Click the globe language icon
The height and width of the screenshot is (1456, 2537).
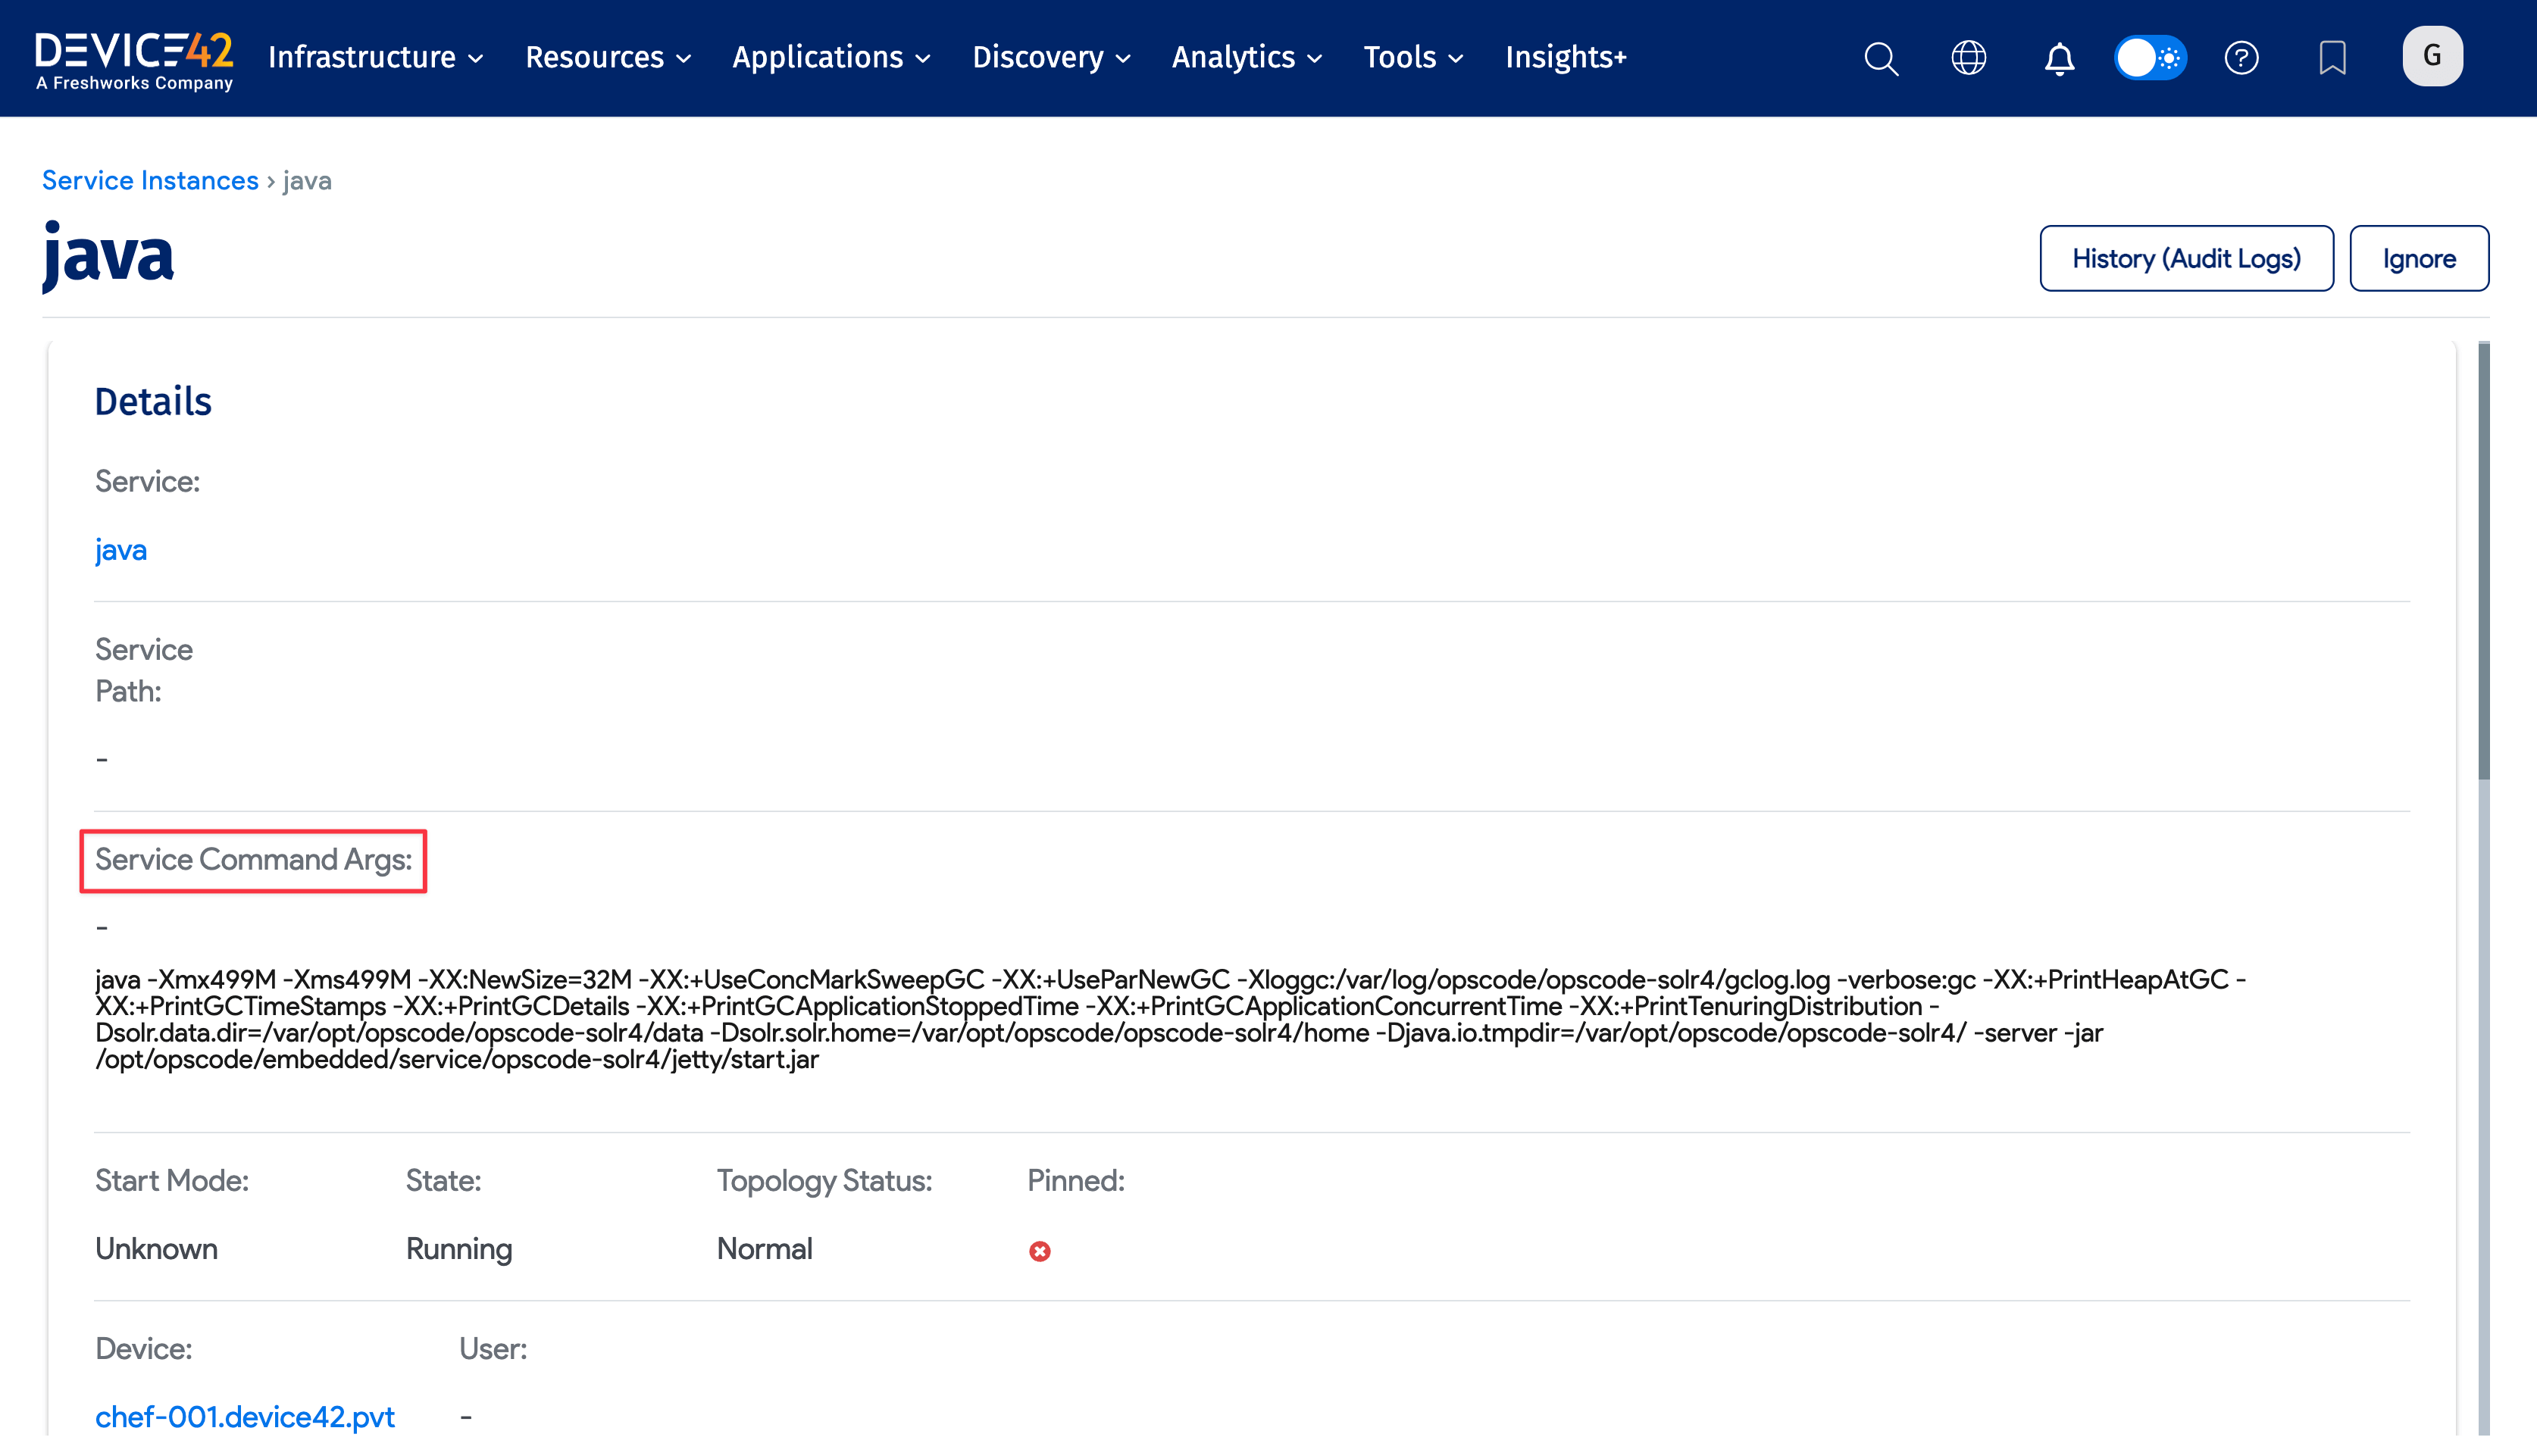[x=1969, y=58]
